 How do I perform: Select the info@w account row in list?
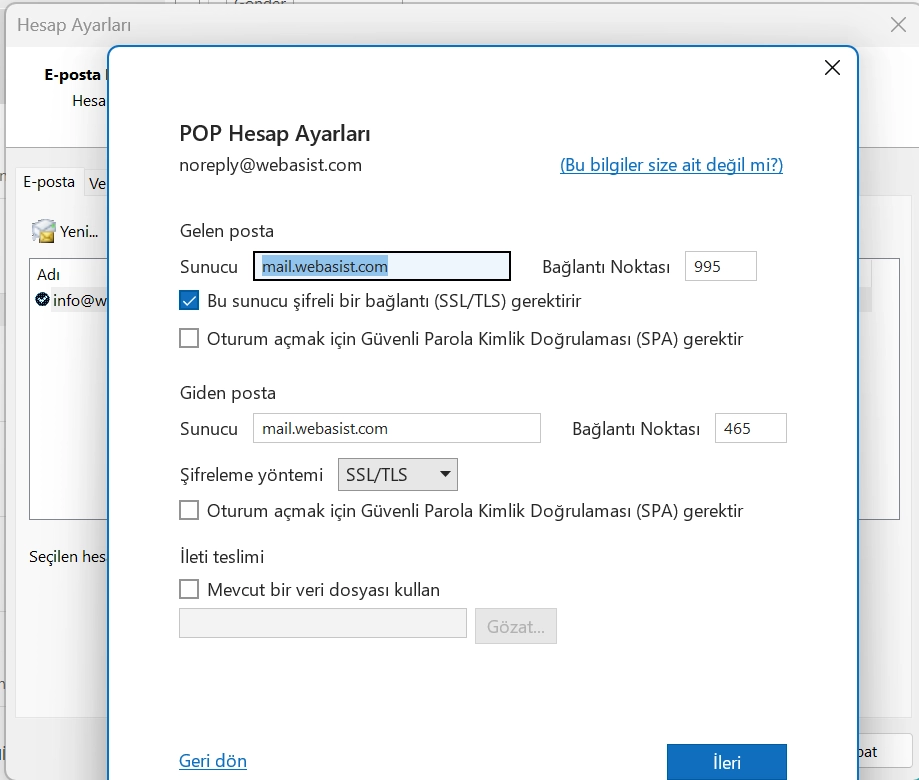tap(70, 300)
